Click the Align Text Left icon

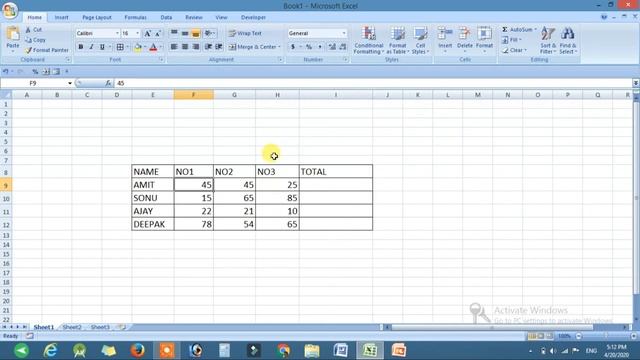174,47
